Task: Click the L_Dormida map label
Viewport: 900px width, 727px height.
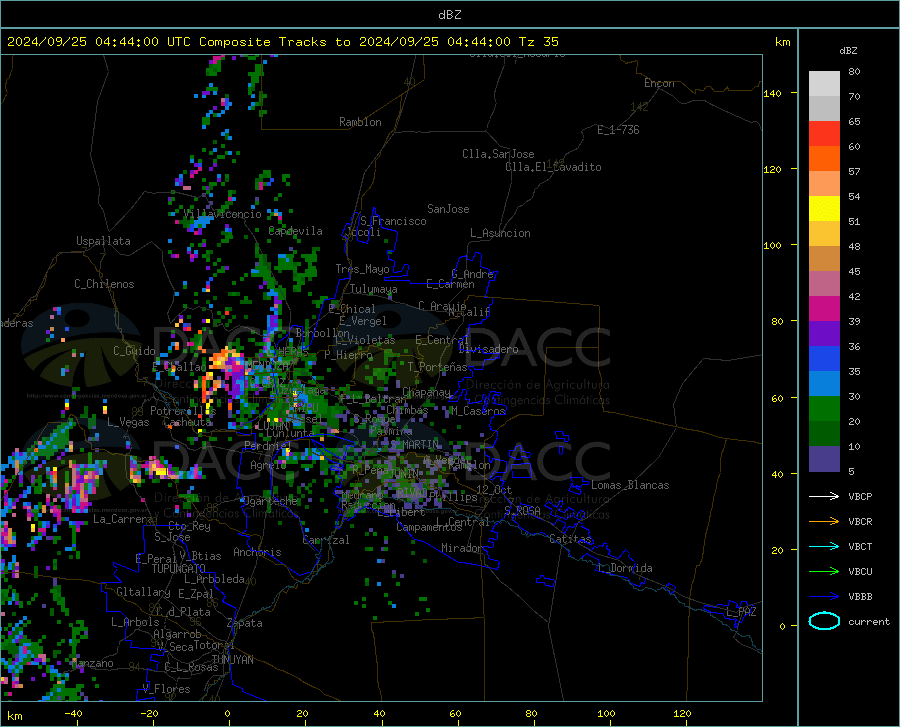Action: tap(624, 568)
